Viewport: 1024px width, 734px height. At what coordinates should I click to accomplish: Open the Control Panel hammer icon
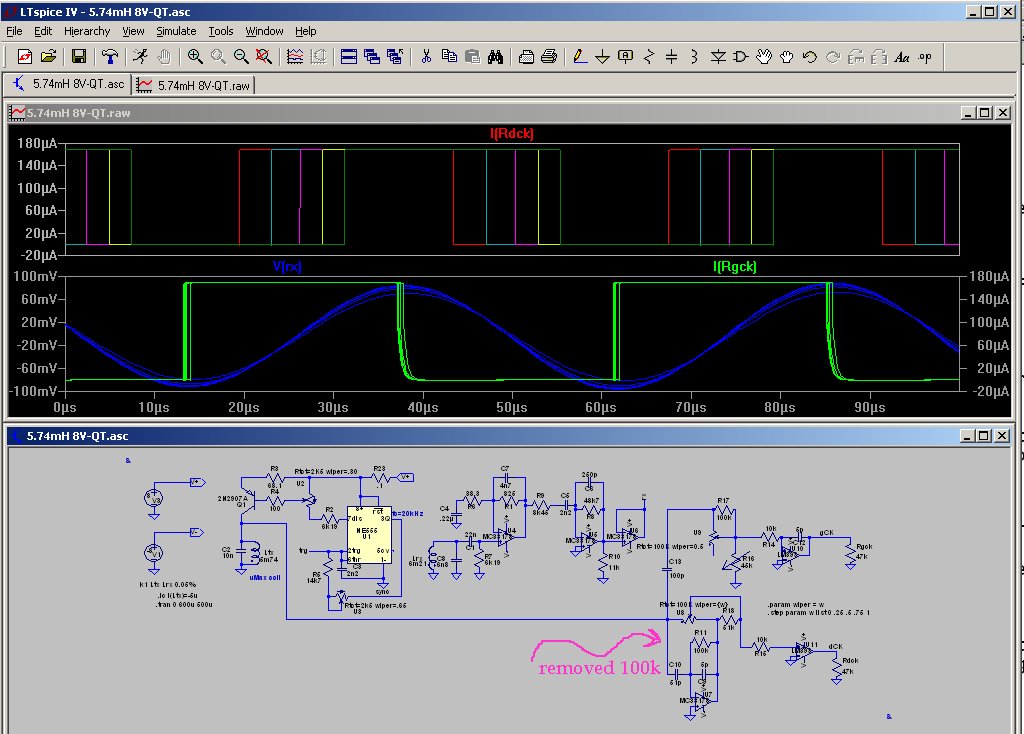click(110, 57)
